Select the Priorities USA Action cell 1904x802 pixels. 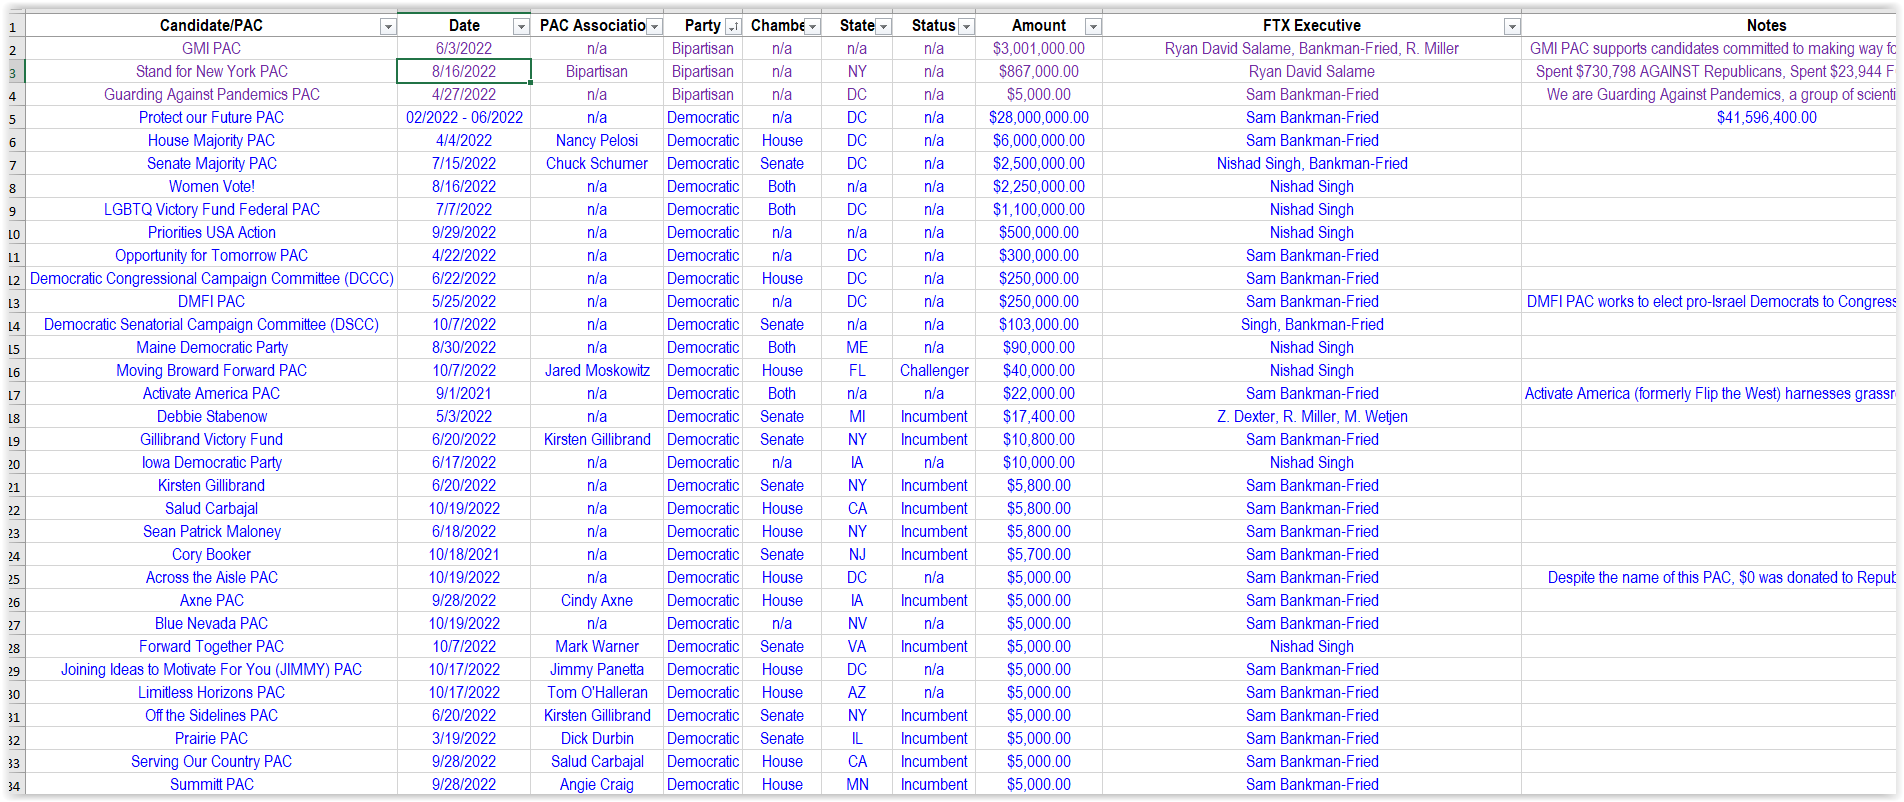(211, 233)
